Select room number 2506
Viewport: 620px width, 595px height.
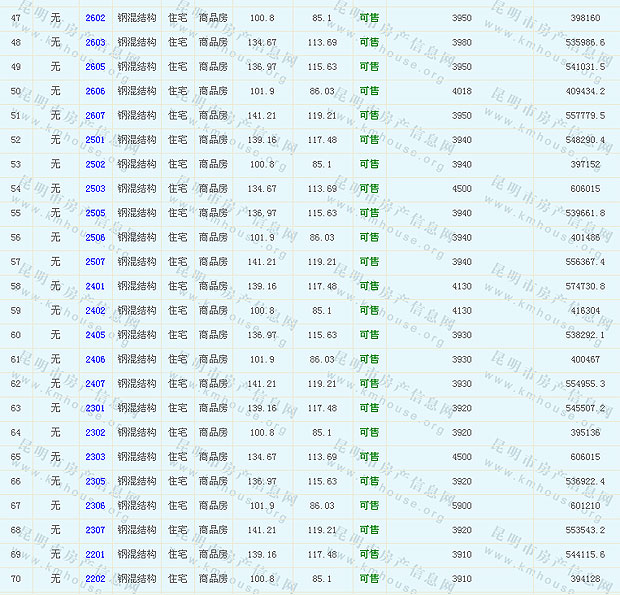(95, 237)
